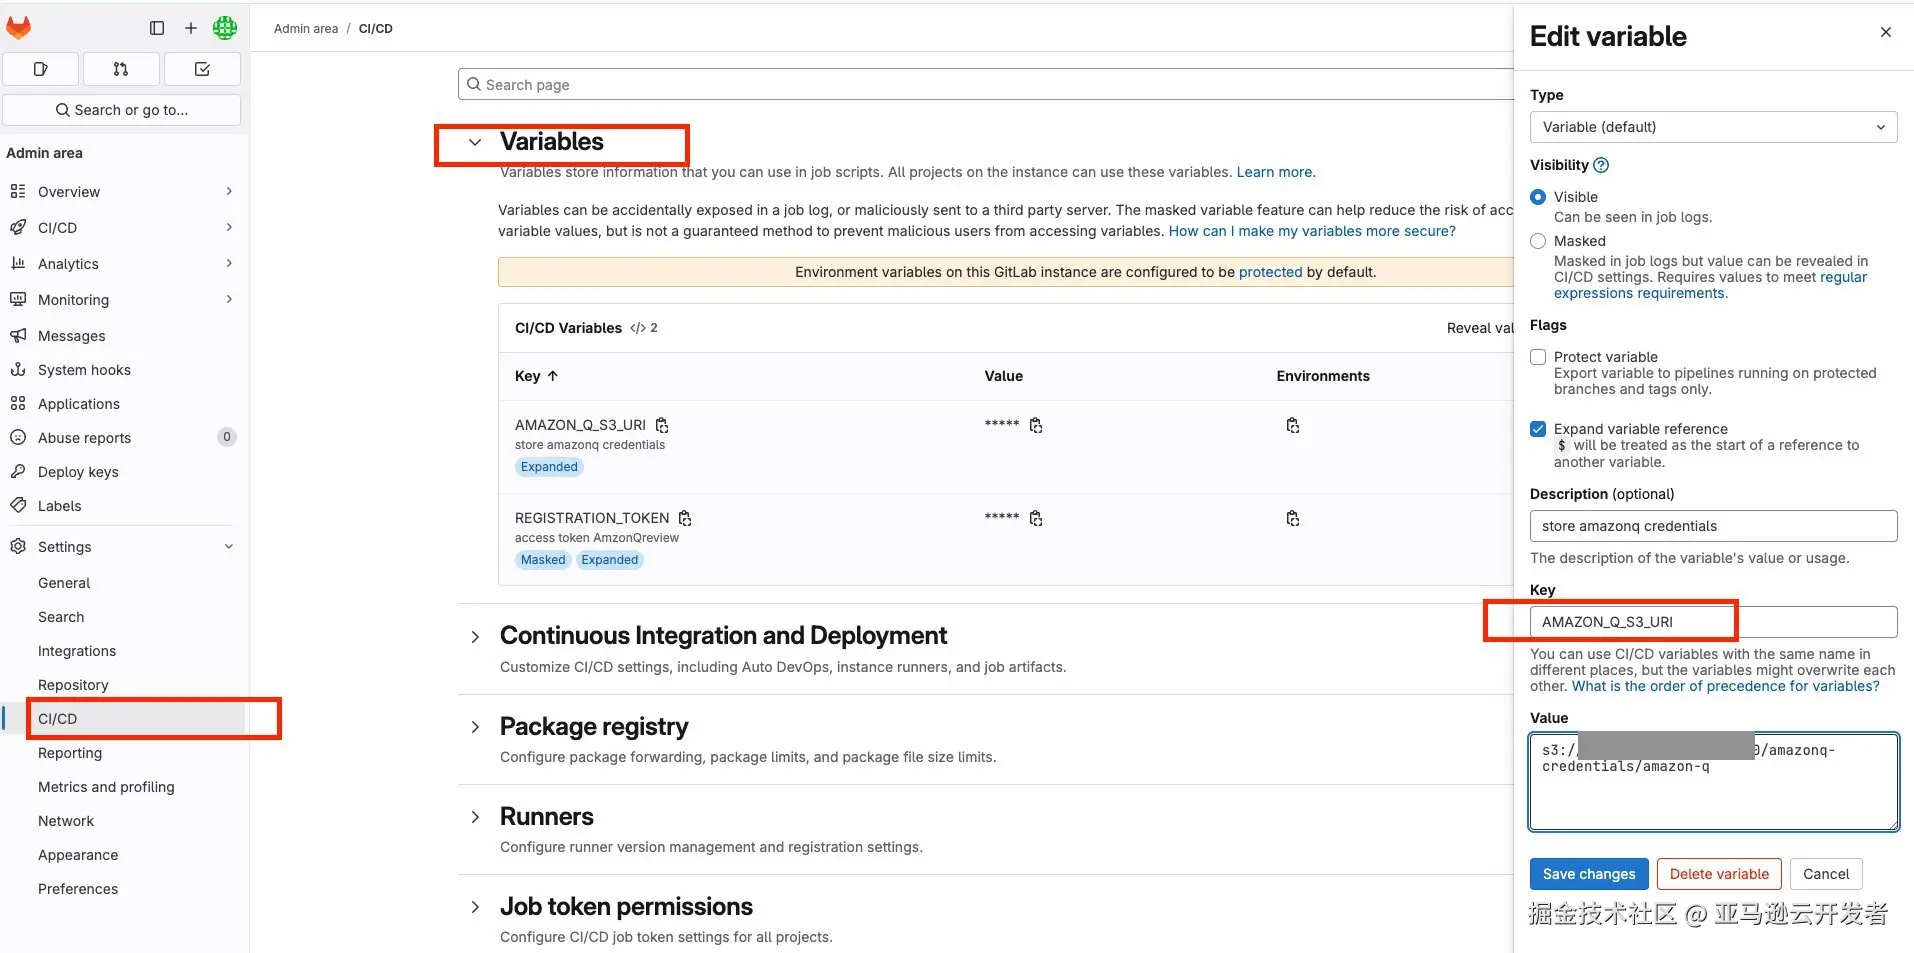This screenshot has width=1914, height=953.
Task: Click the plus create new icon
Action: 190,28
